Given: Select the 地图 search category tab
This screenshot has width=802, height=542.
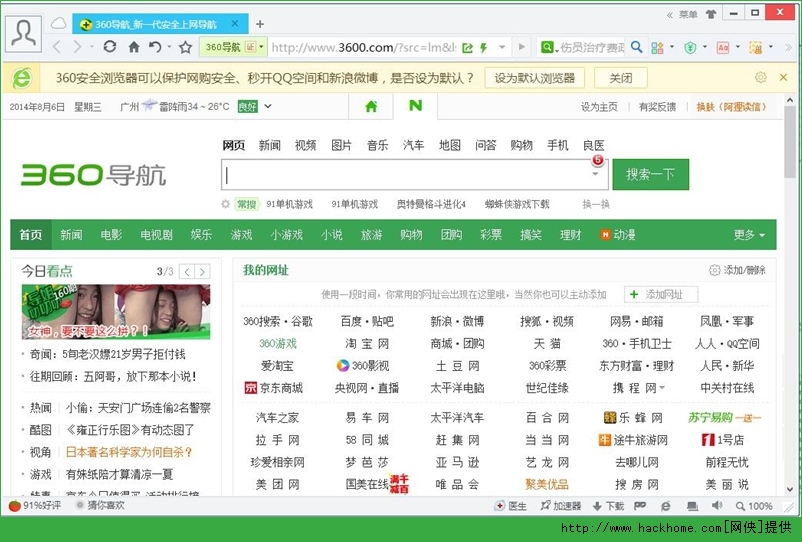Looking at the screenshot, I should (450, 145).
